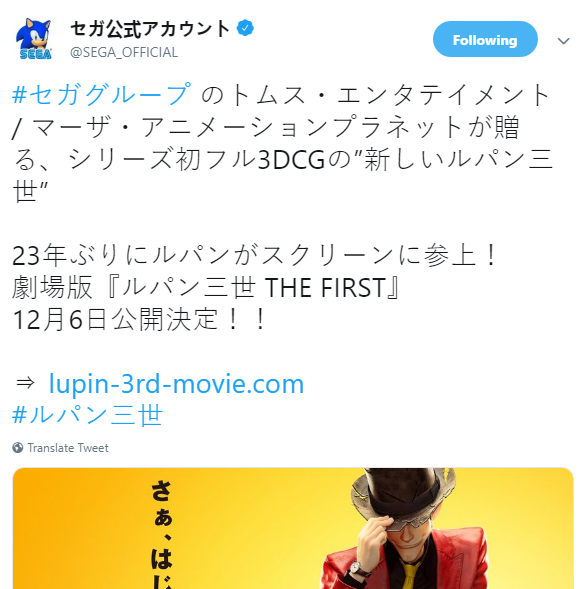Open the Lupin movie poster image

click(293, 528)
